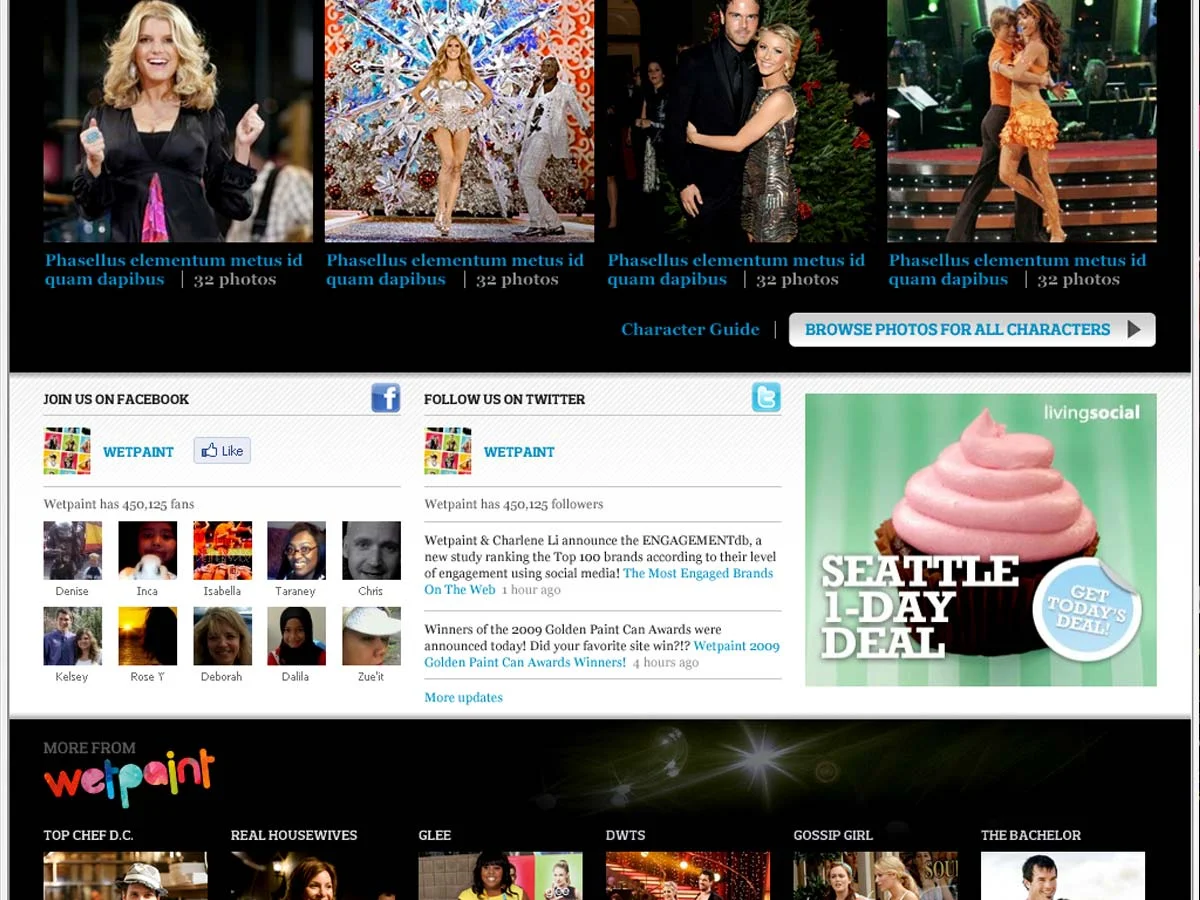The width and height of the screenshot is (1200, 900).
Task: Click WETPAINT link under Follow Us on Twitter
Action: point(519,452)
